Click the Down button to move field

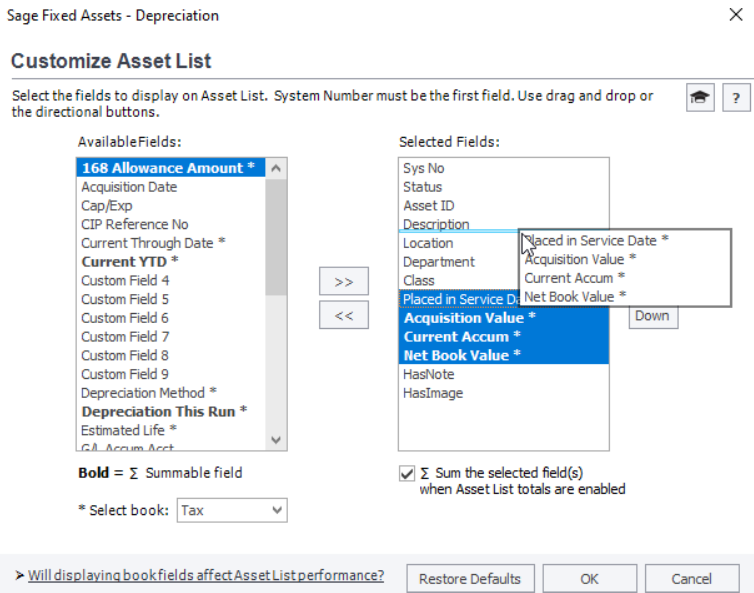(652, 315)
